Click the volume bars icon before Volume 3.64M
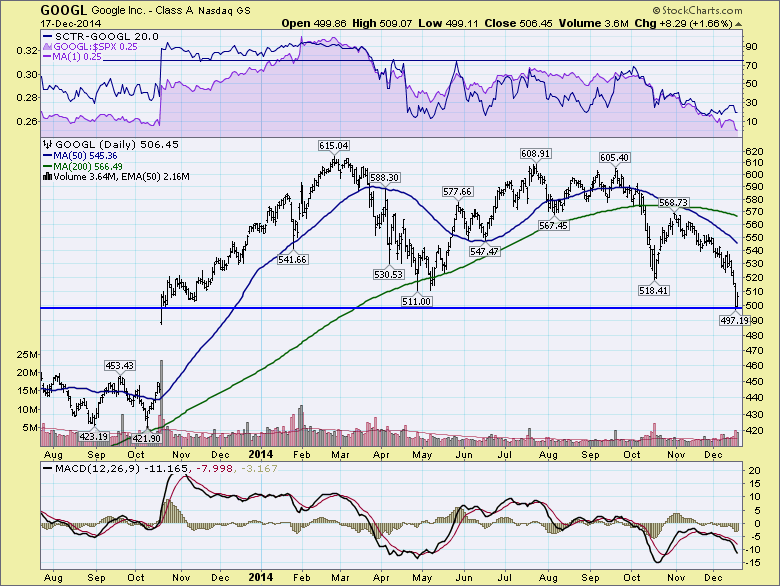Viewport: 780px width, 586px height. [48, 177]
